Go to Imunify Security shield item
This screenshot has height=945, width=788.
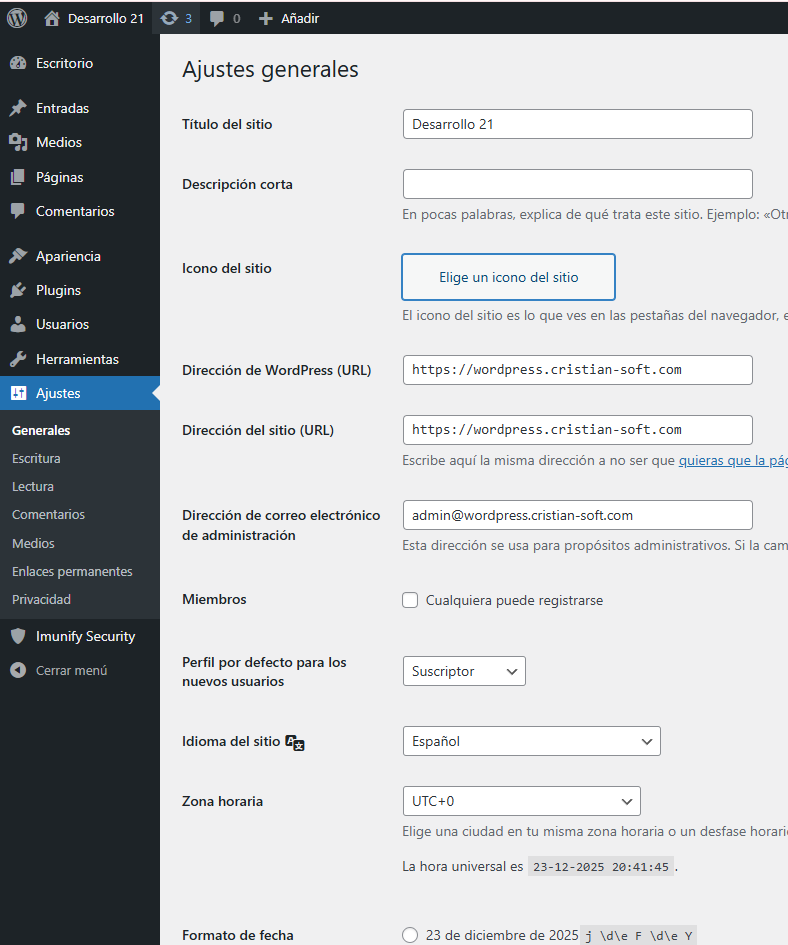(85, 636)
